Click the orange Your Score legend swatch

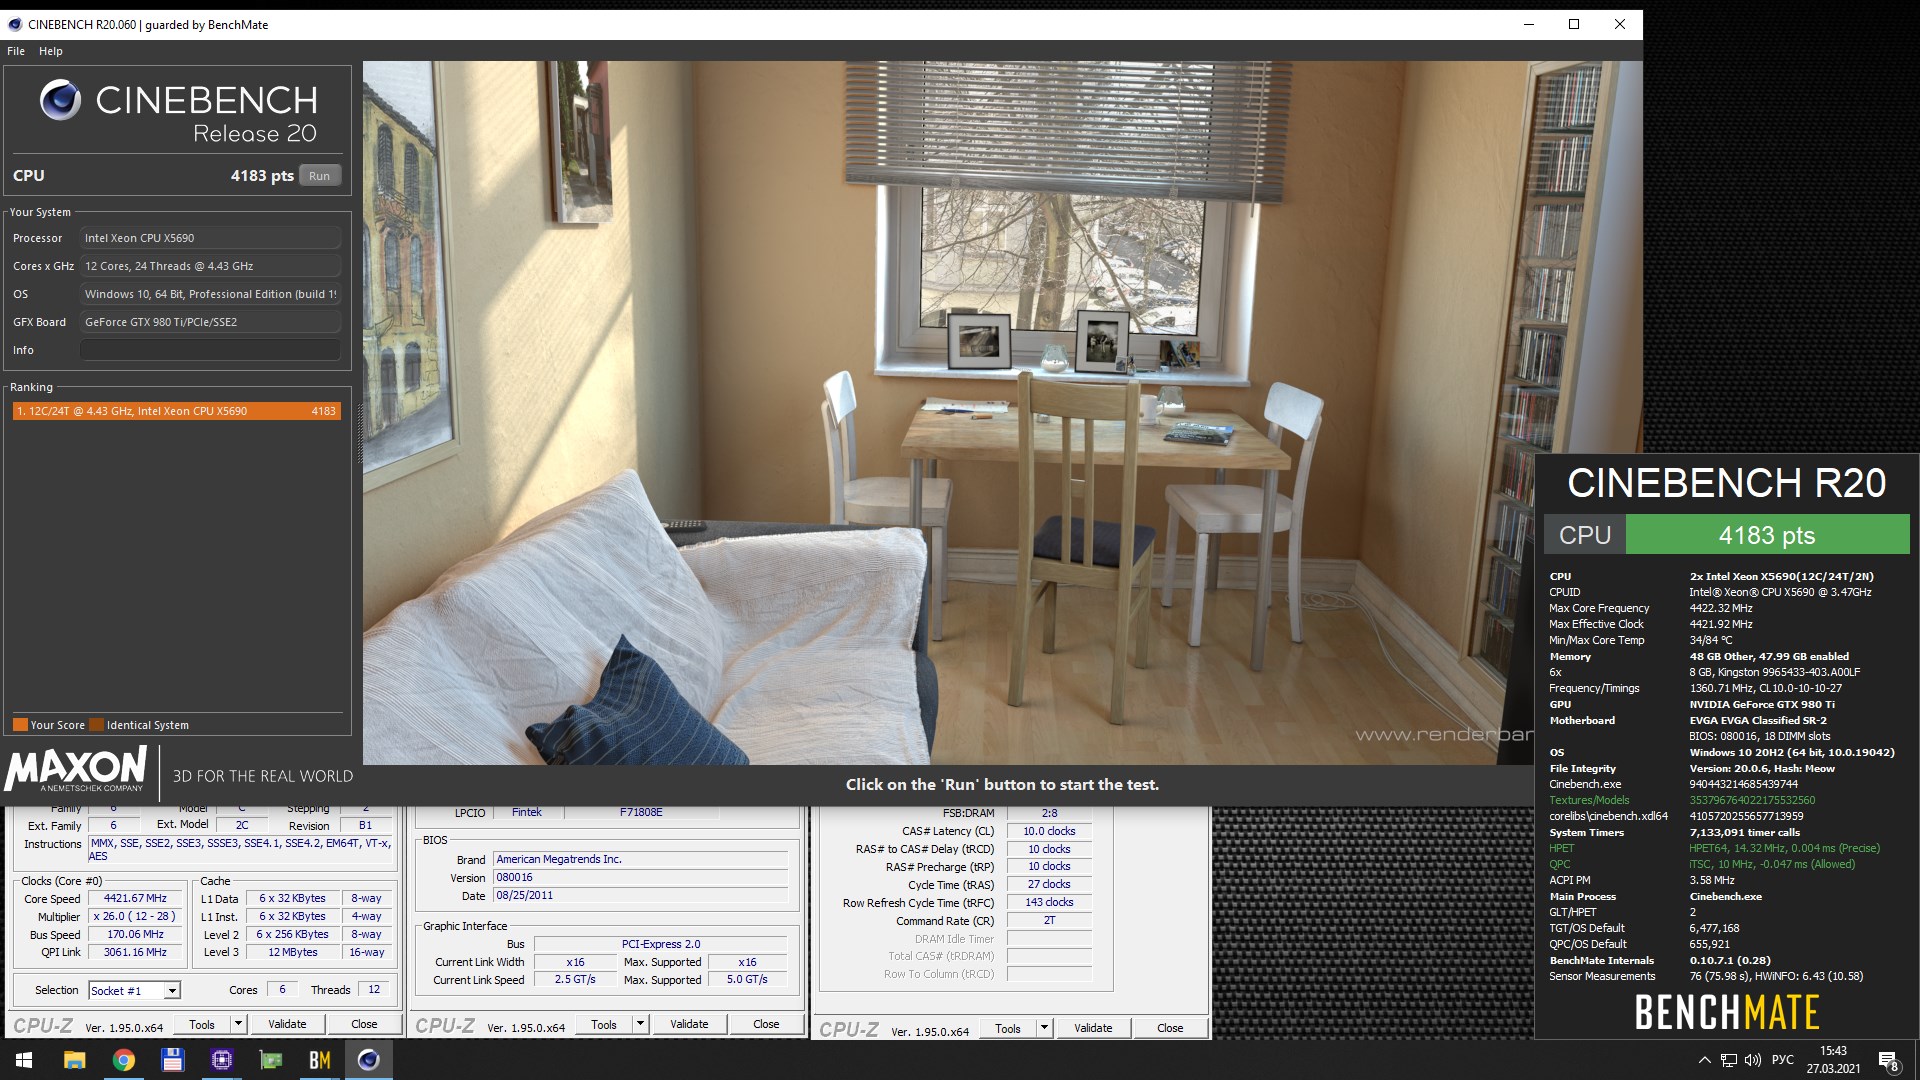pos(20,725)
